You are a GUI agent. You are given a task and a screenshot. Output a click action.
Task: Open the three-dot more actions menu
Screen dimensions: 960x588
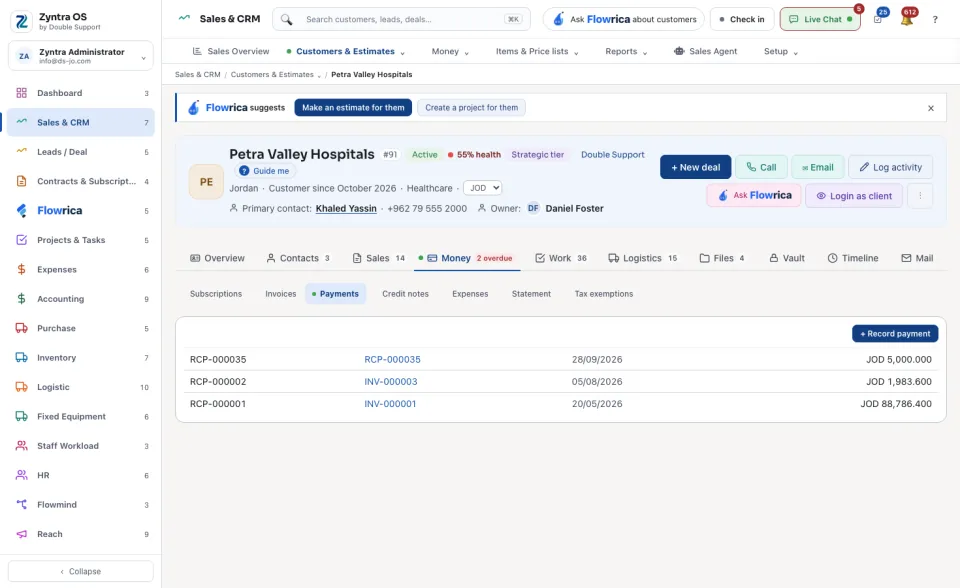click(920, 196)
